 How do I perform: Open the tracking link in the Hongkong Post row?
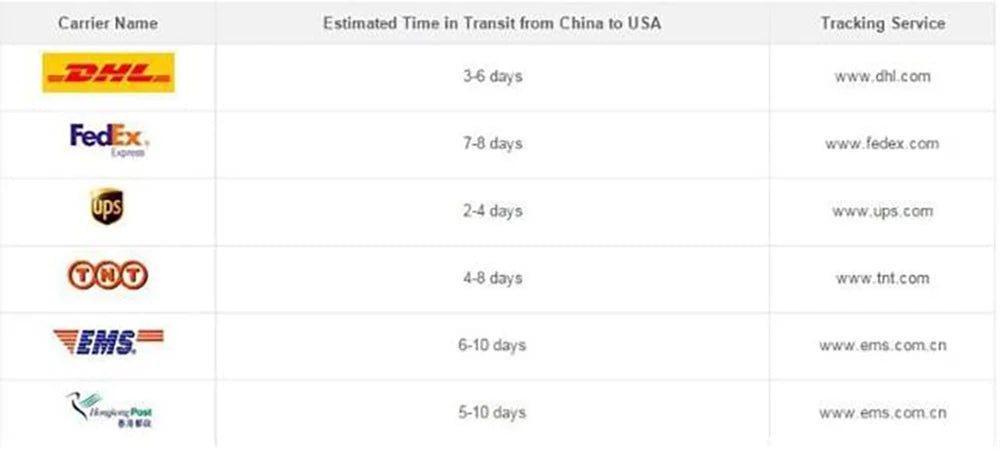(x=882, y=412)
